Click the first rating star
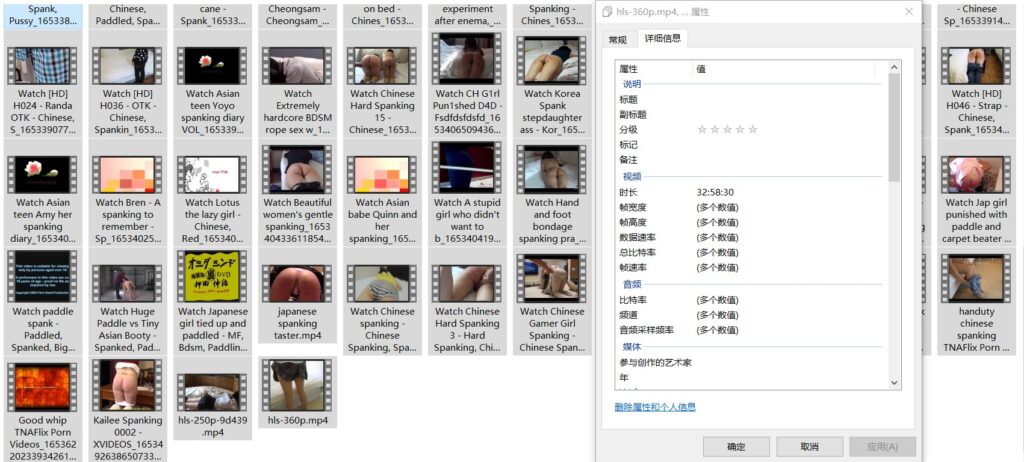Image resolution: width=1024 pixels, height=462 pixels. pos(702,130)
